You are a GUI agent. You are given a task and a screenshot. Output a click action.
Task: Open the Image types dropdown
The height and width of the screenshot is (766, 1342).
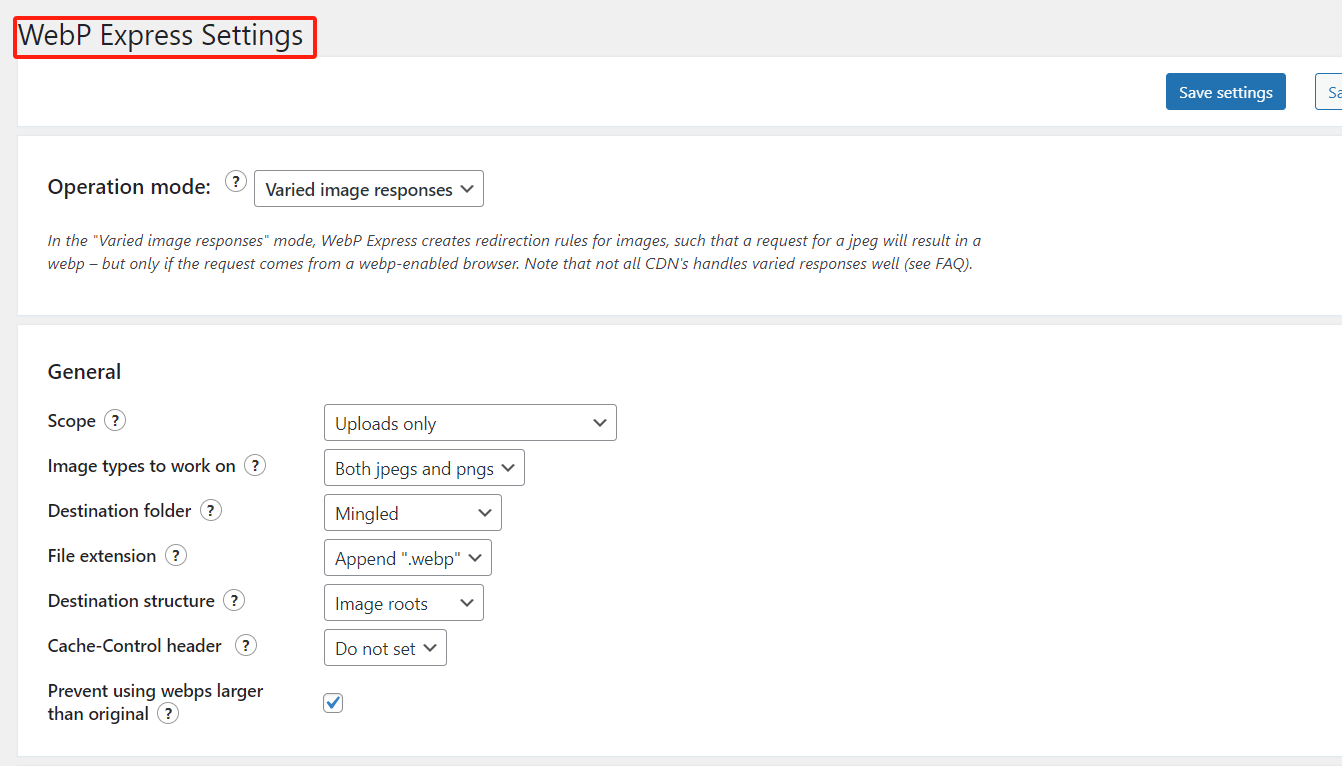tap(423, 467)
